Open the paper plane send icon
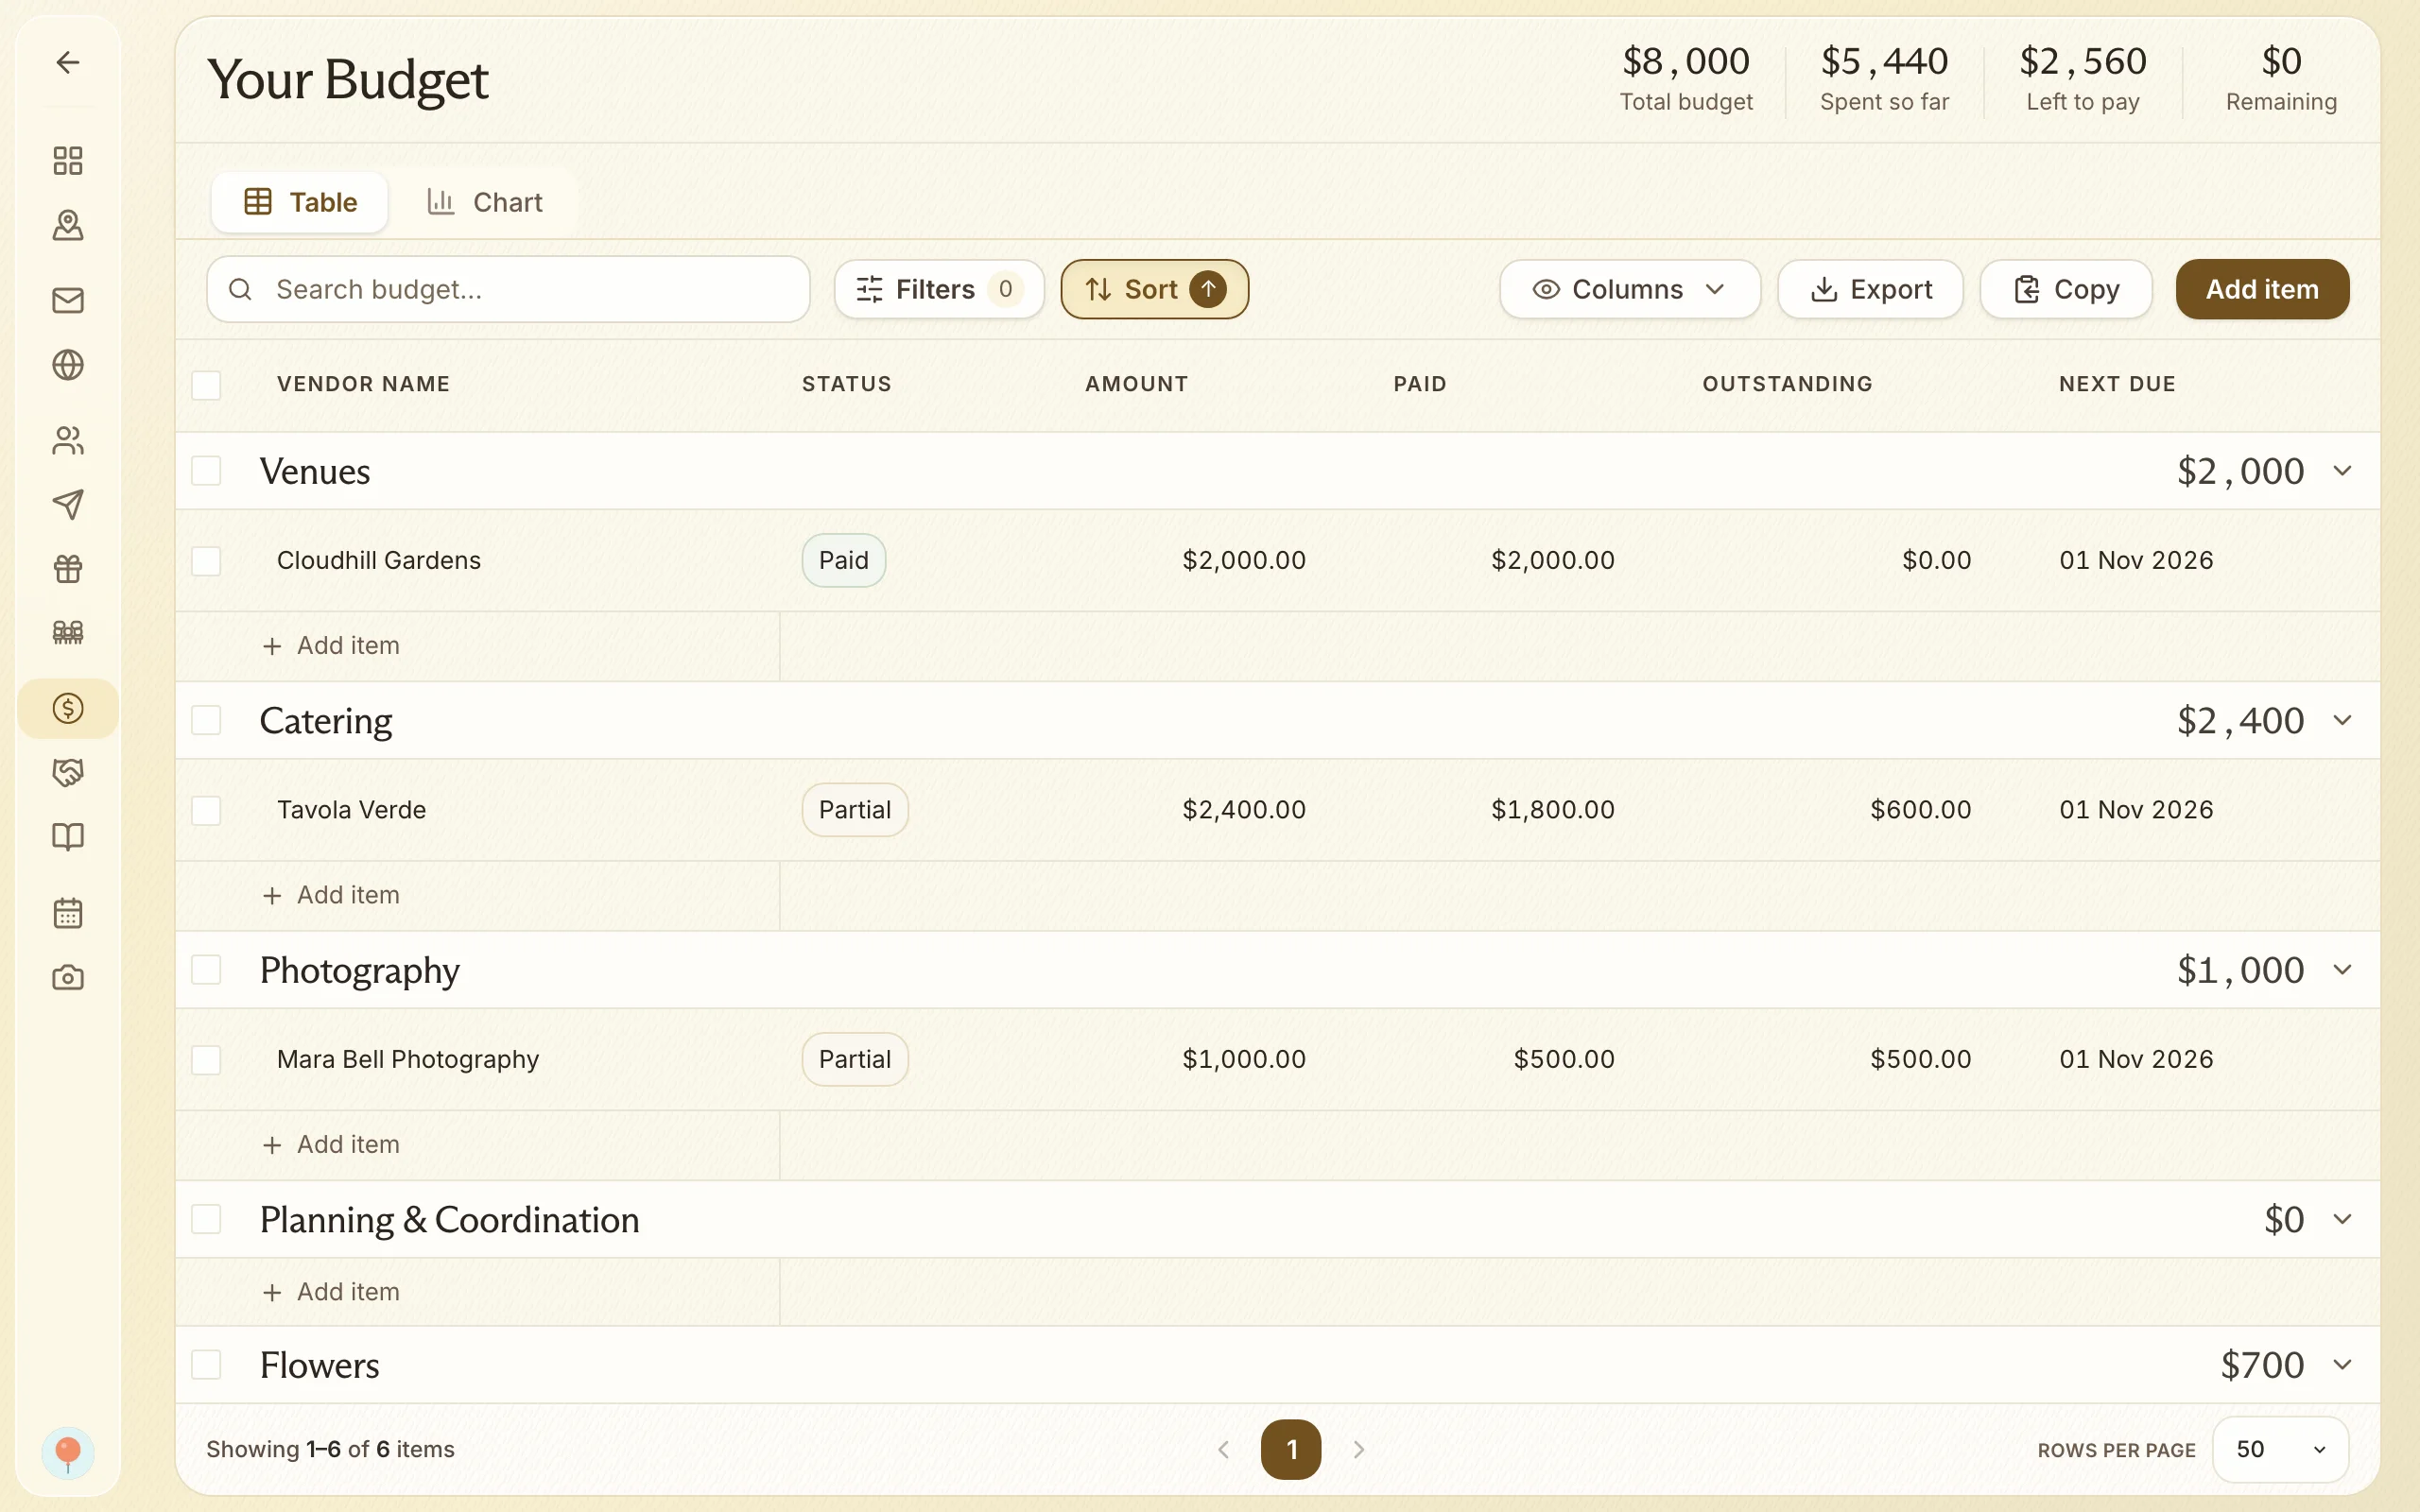Screen dimensions: 2420x1512 point(68,504)
